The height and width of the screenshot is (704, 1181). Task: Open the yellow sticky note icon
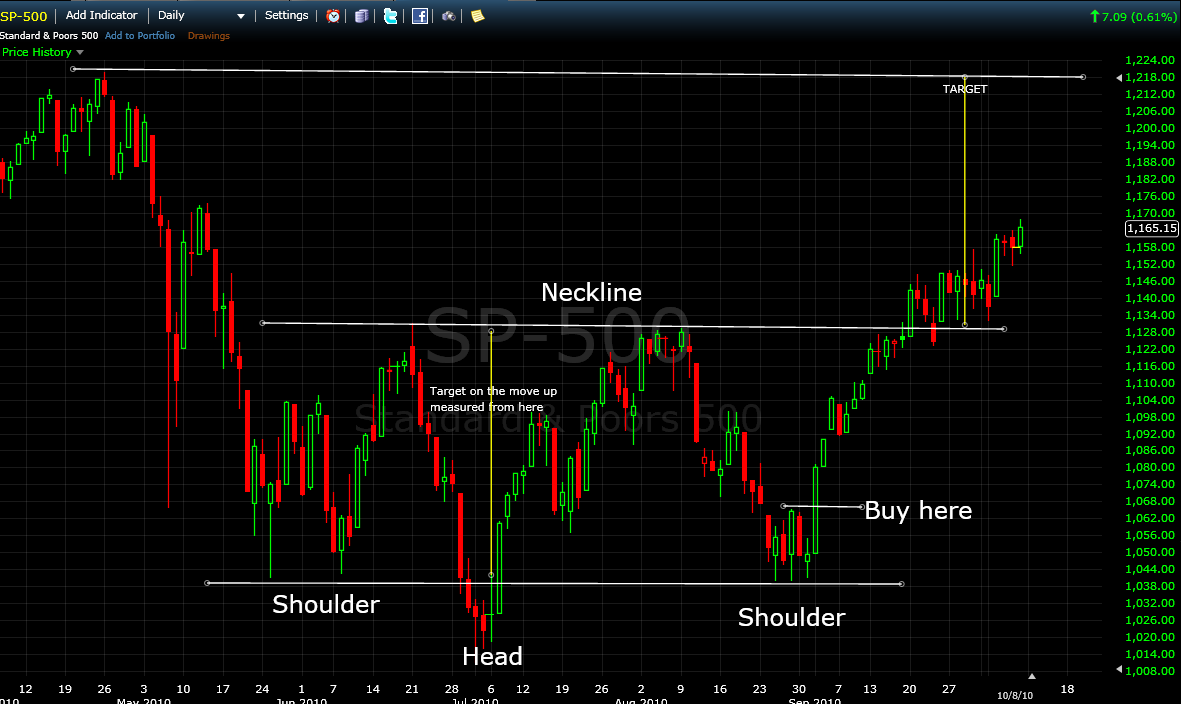[477, 16]
